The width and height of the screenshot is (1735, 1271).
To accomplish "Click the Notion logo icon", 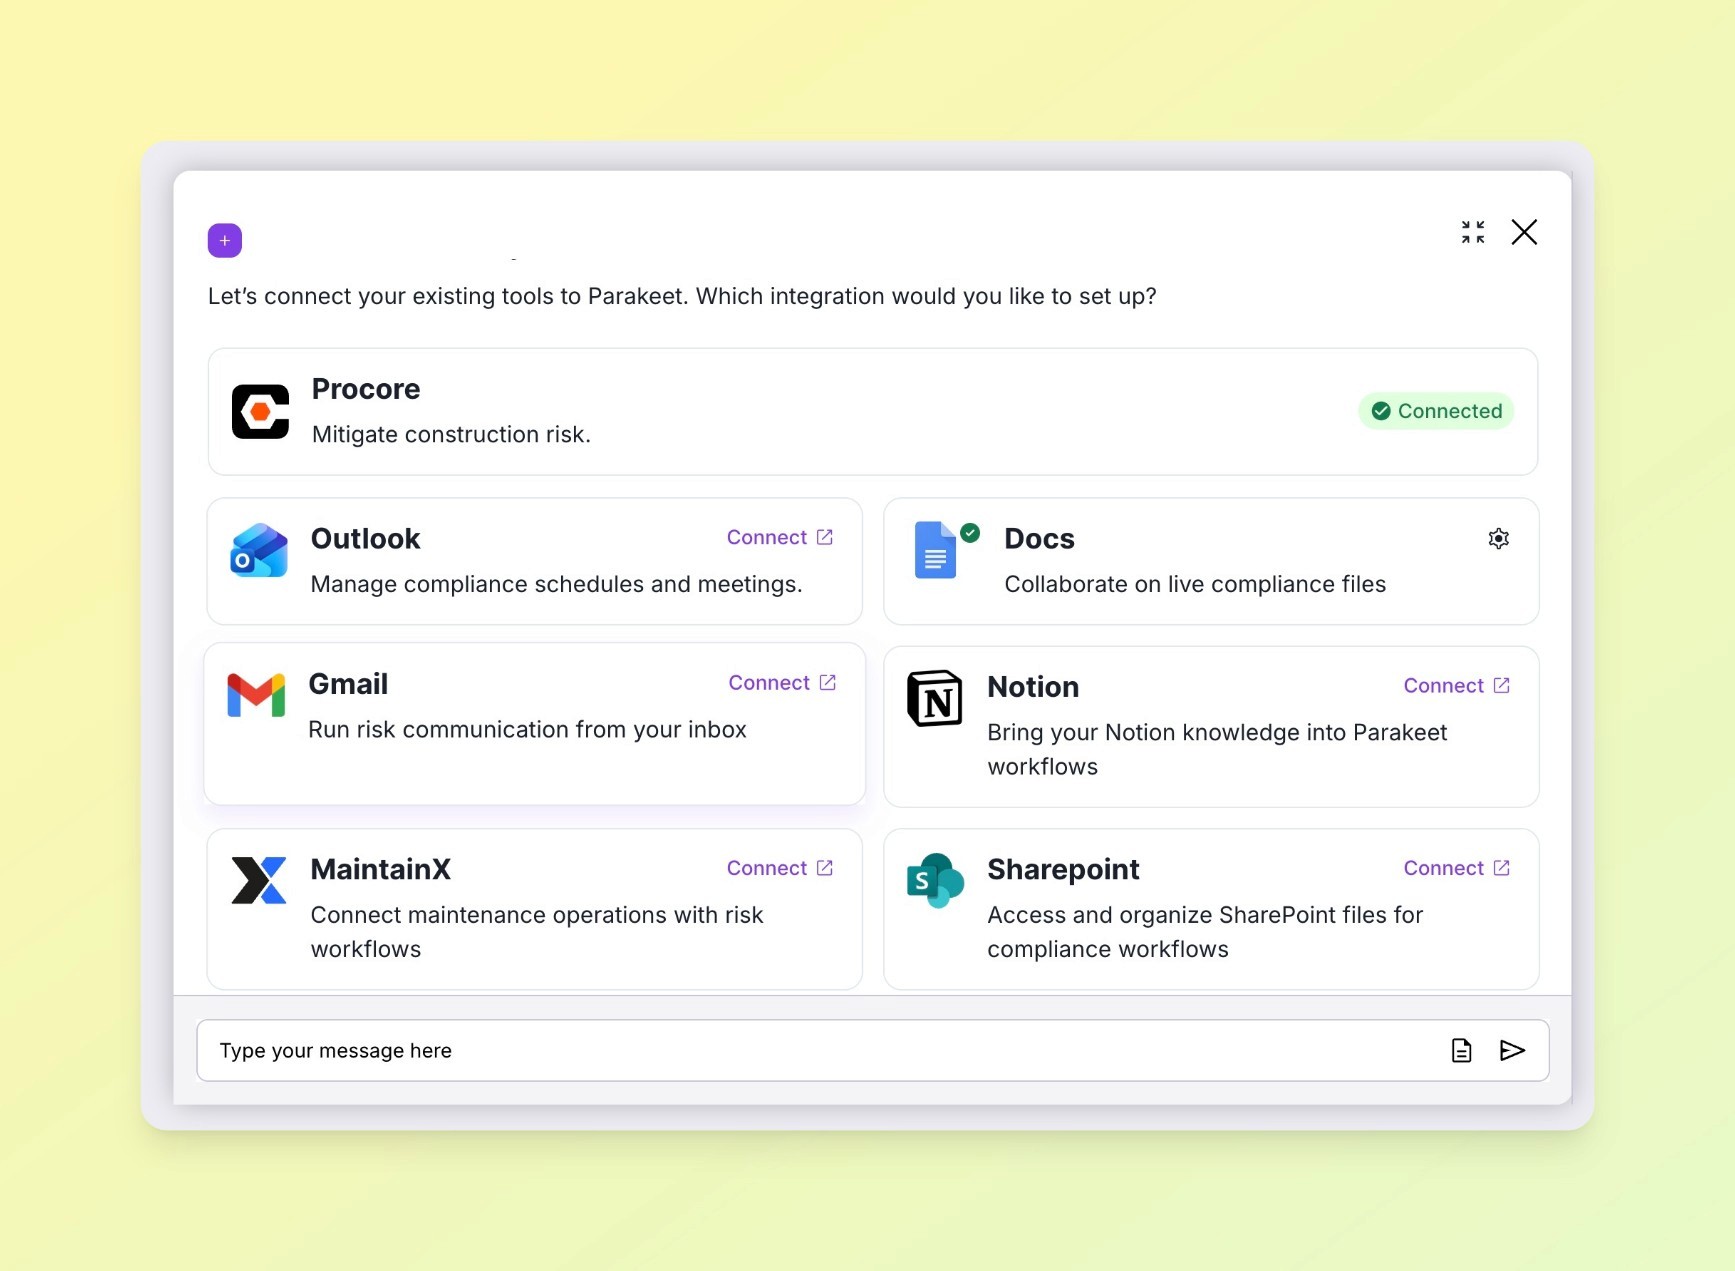I will [935, 698].
